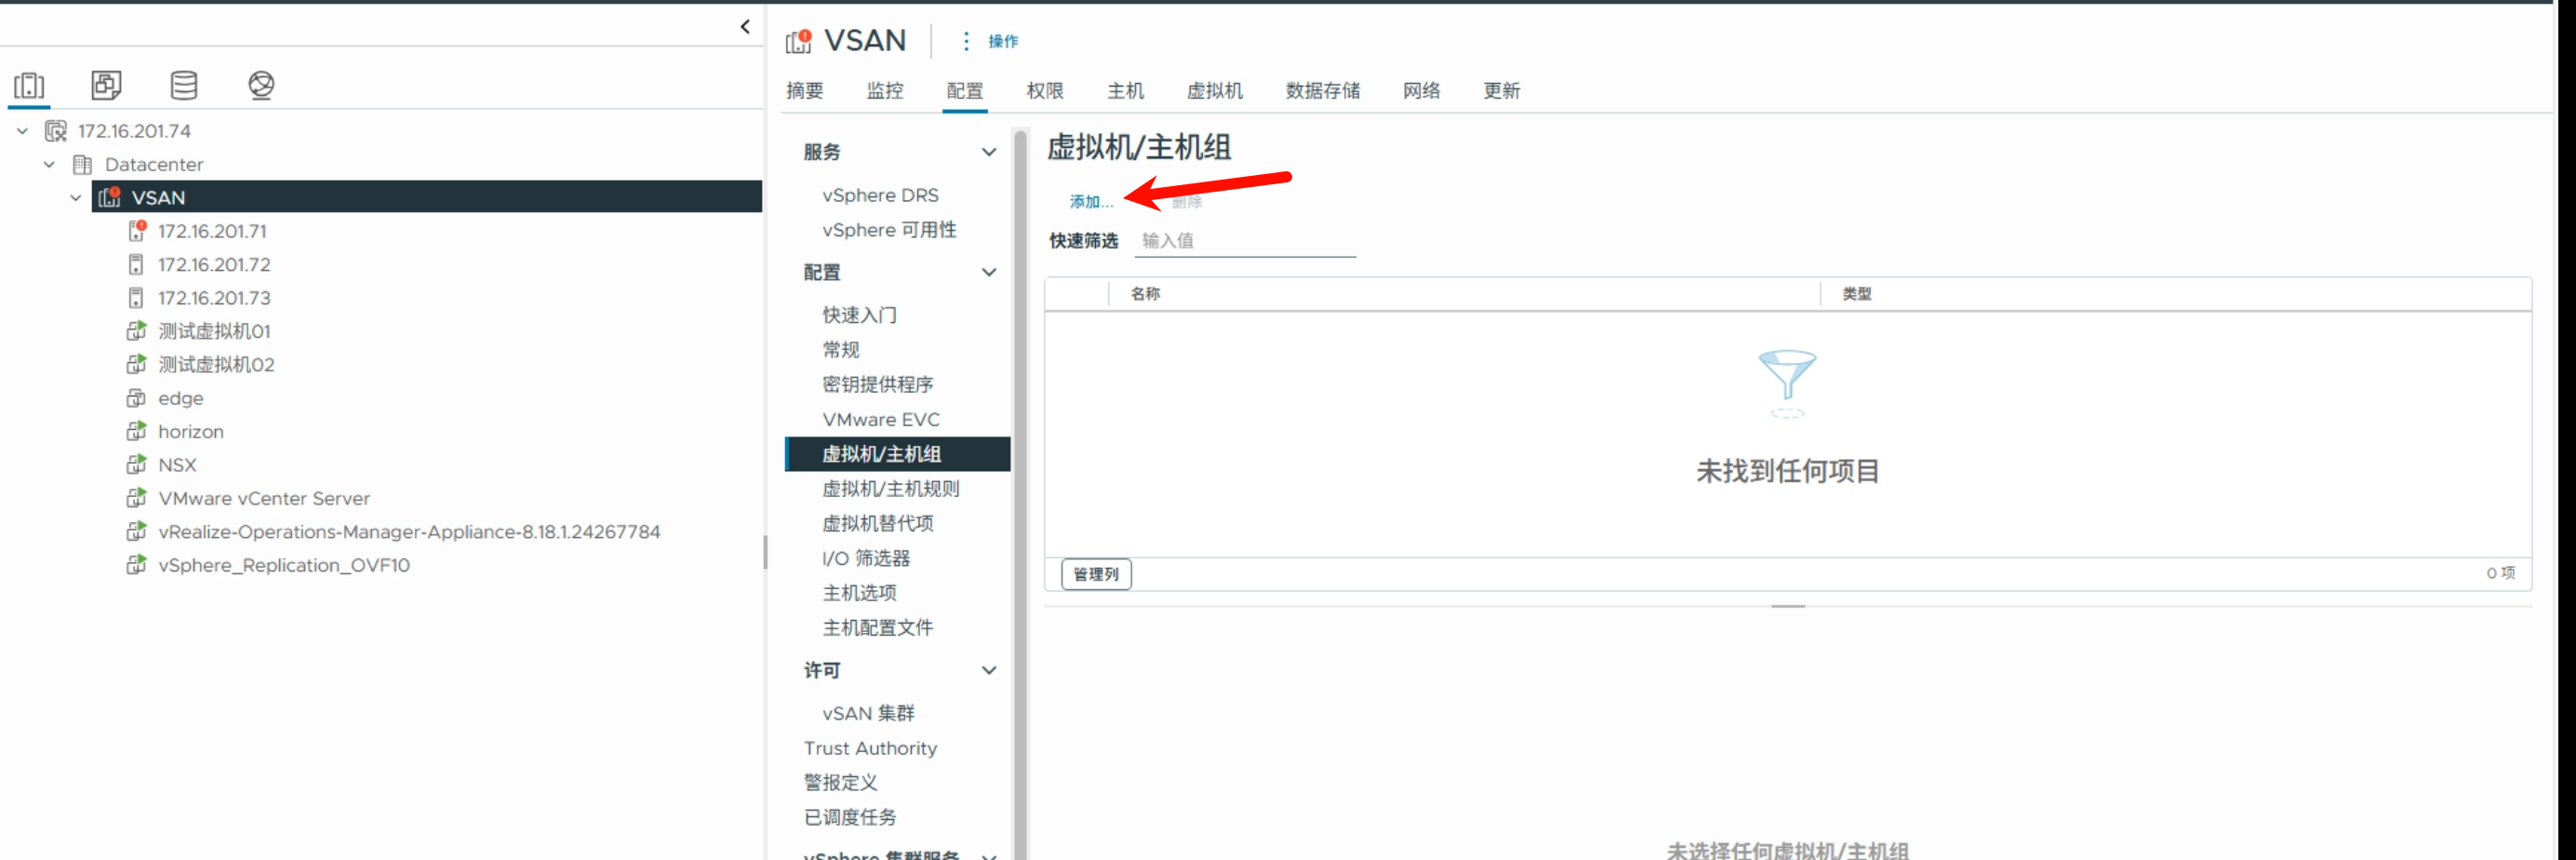
Task: Click the vCenter icon beside 172.16.201.74
Action: (x=56, y=131)
